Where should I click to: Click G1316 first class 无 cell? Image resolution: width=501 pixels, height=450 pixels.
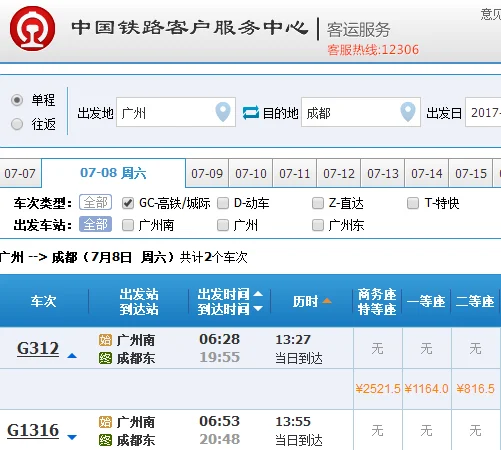coord(426,430)
